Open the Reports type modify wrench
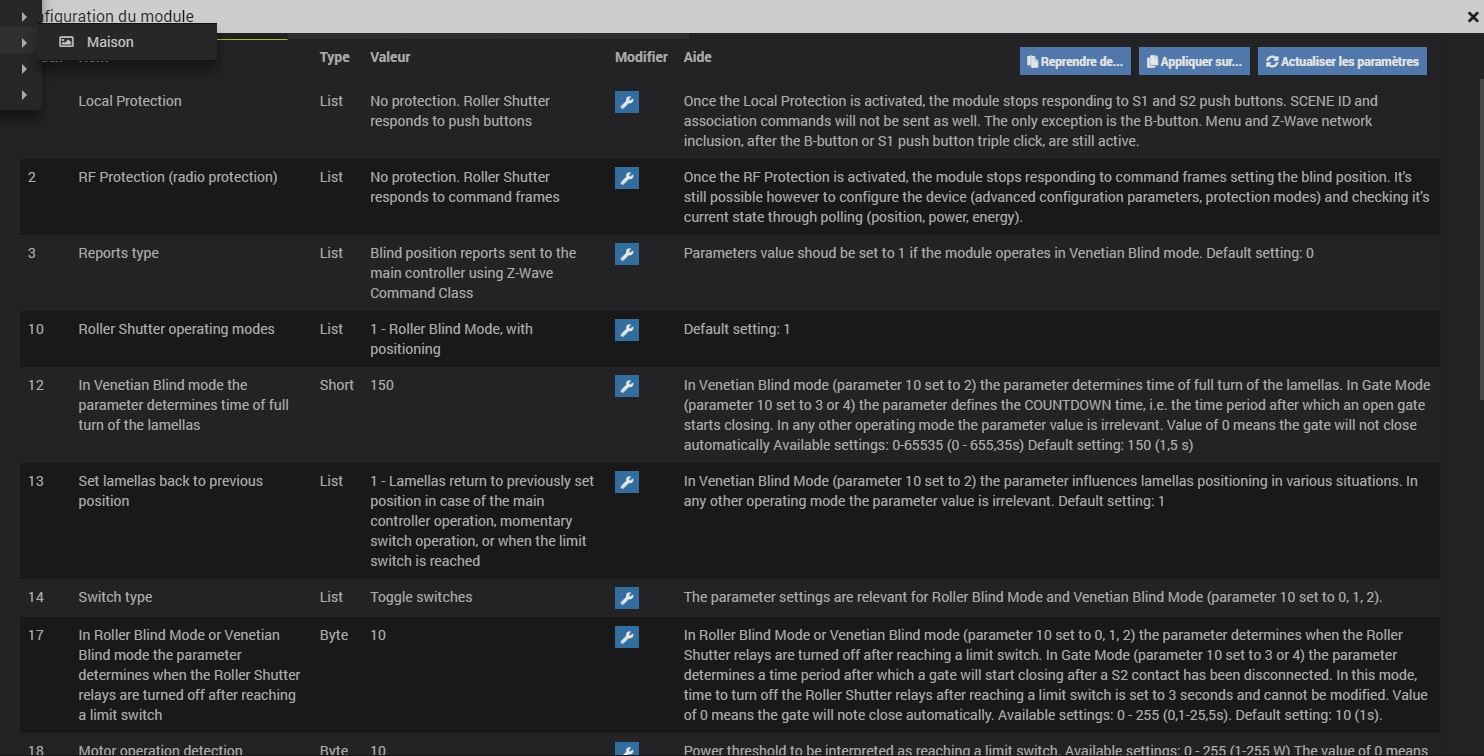This screenshot has height=756, width=1484. 627,254
